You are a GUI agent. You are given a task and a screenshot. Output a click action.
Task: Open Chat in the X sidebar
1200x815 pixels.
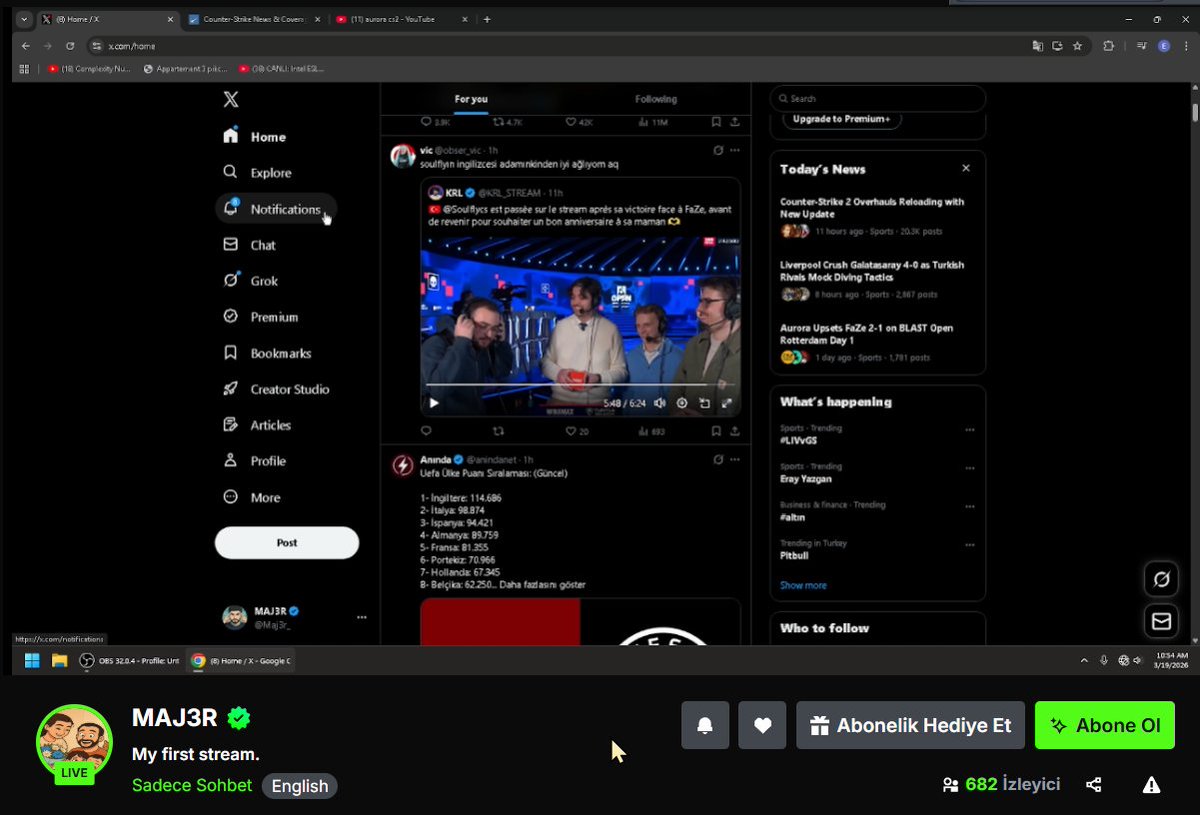pos(250,245)
